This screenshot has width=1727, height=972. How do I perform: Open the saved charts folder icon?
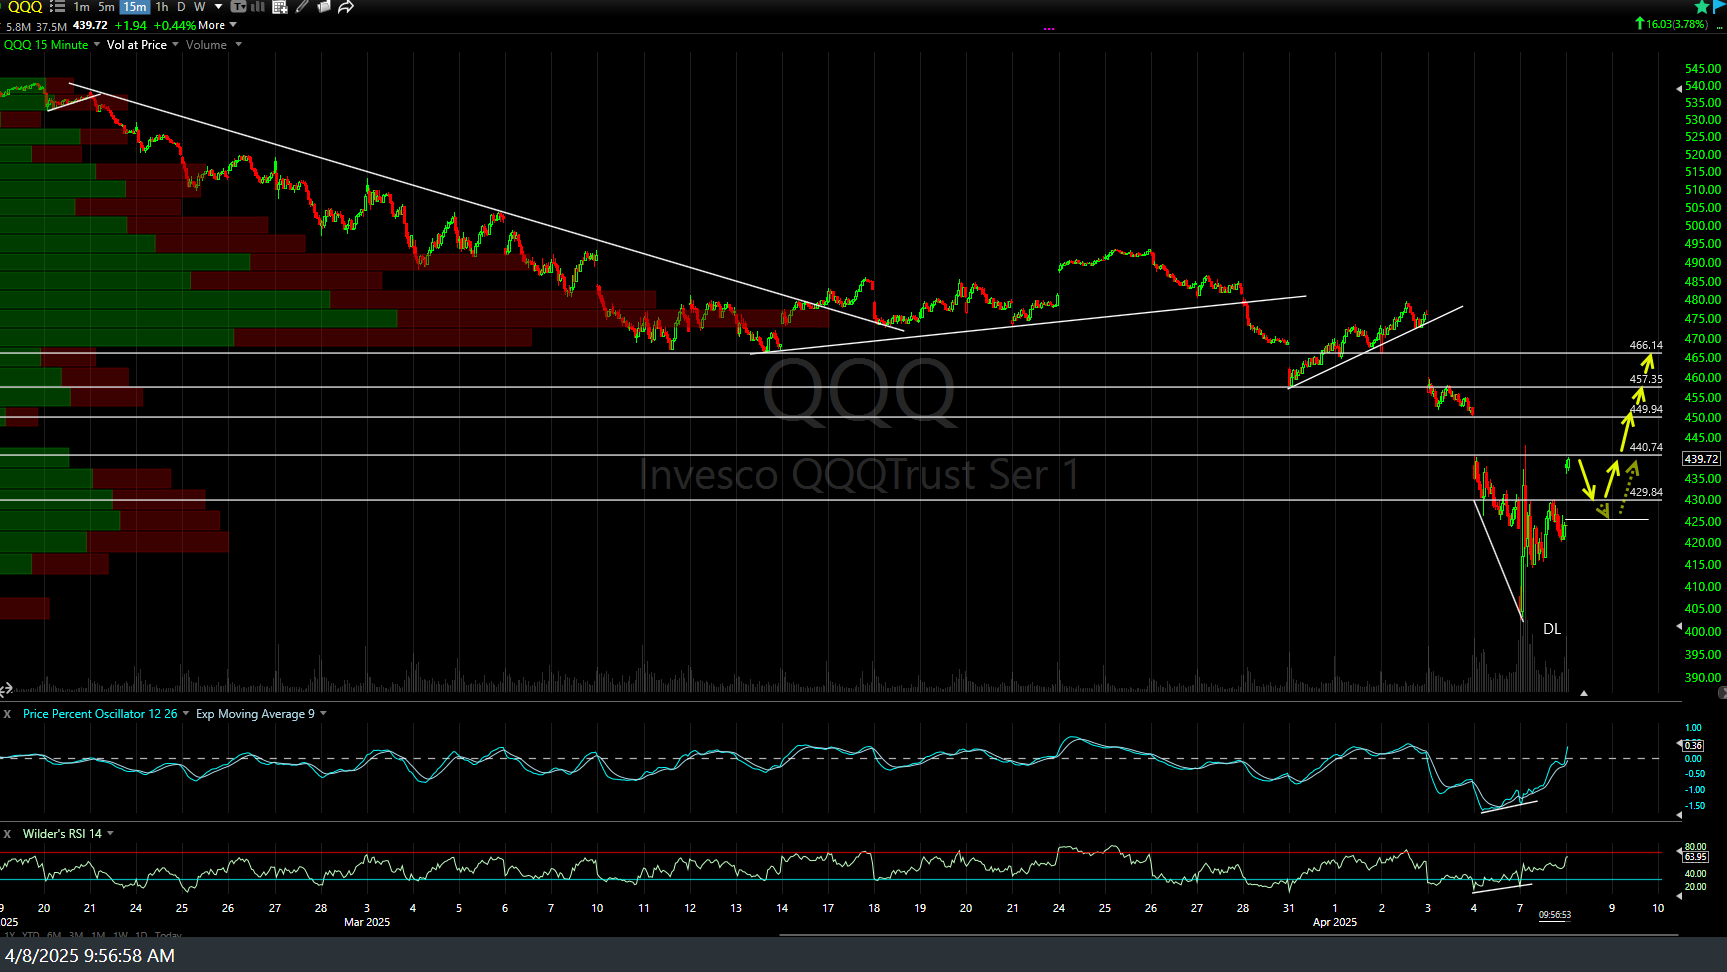tap(323, 7)
